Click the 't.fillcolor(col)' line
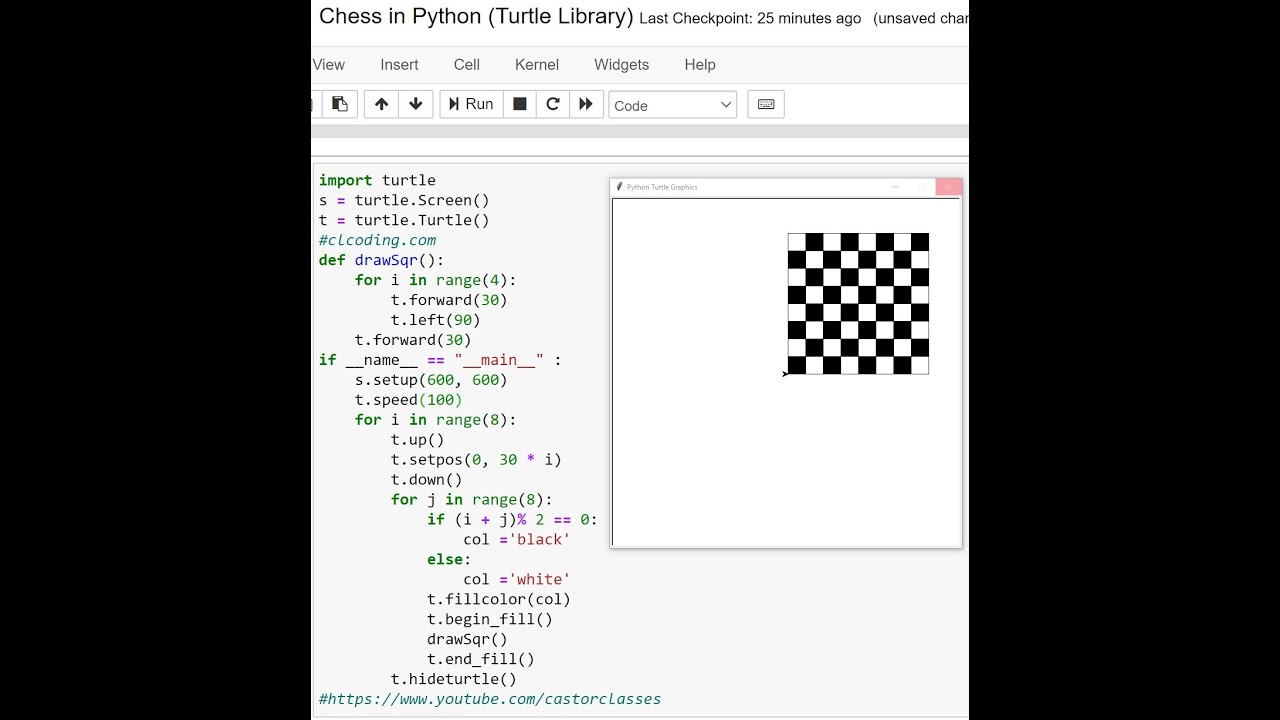This screenshot has width=1280, height=720. tap(498, 600)
